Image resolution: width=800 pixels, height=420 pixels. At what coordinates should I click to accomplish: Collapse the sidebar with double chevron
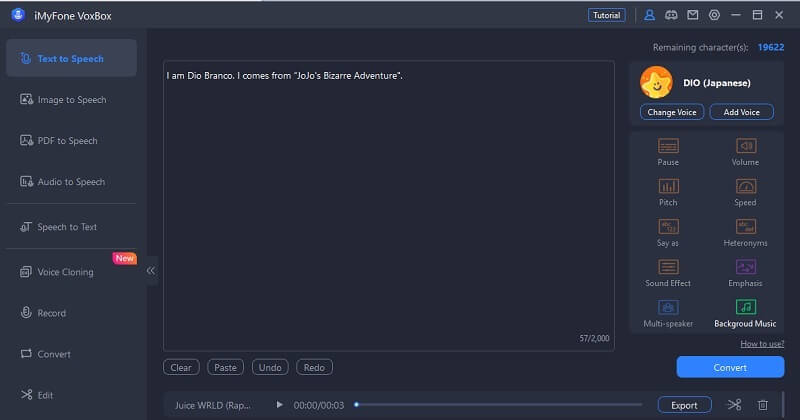pos(151,270)
